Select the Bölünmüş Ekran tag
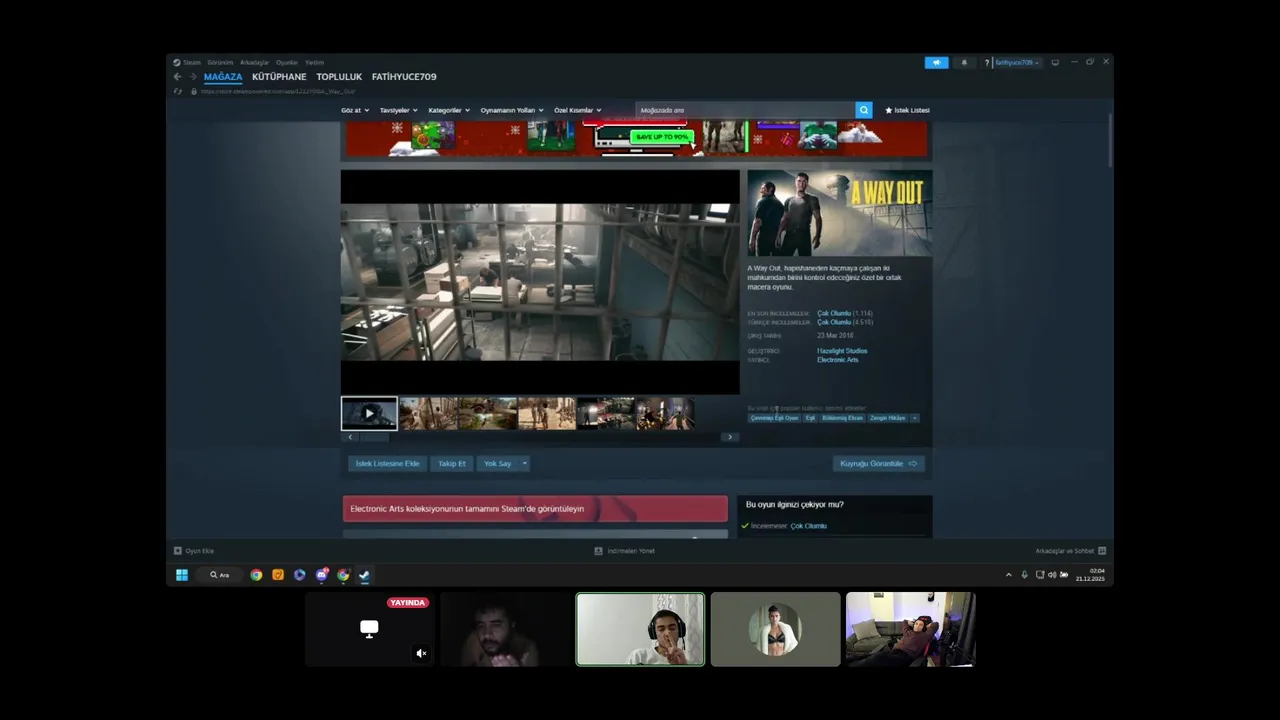 (842, 418)
